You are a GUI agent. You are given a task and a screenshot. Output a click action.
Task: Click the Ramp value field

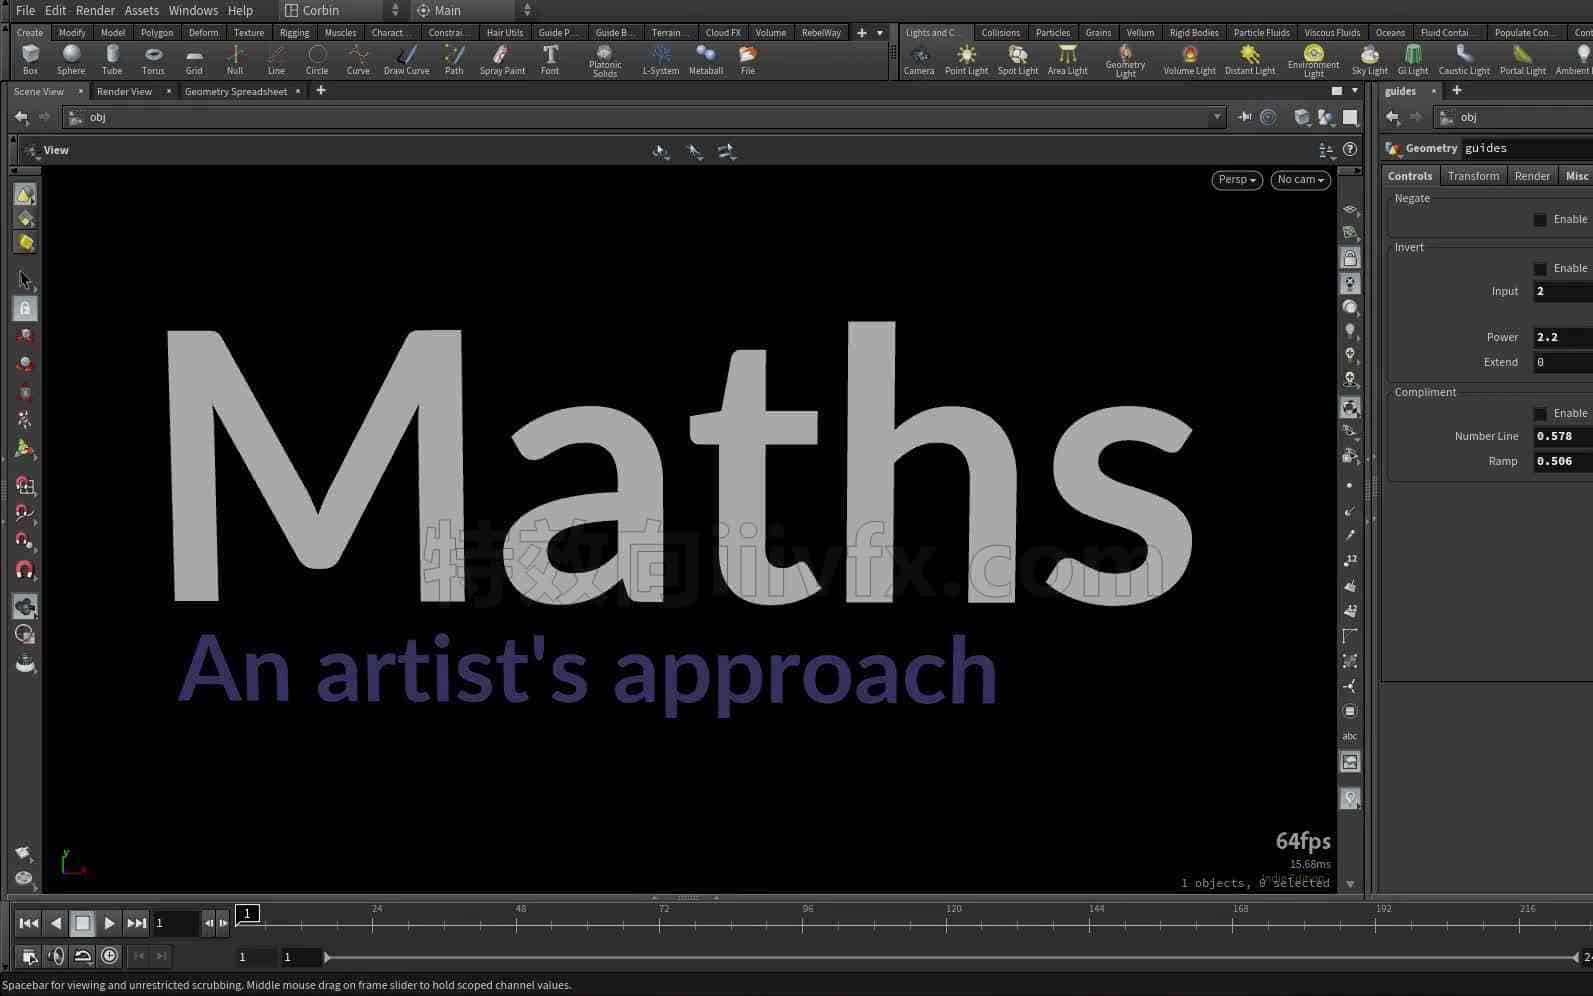[1563, 461]
